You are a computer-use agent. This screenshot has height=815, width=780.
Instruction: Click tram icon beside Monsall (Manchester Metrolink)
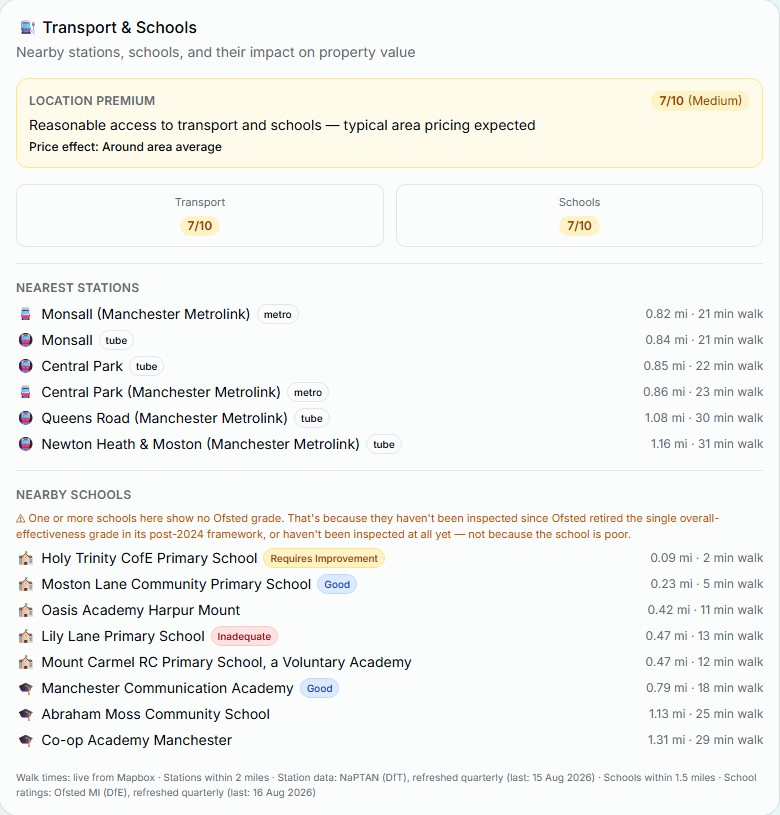(x=25, y=314)
